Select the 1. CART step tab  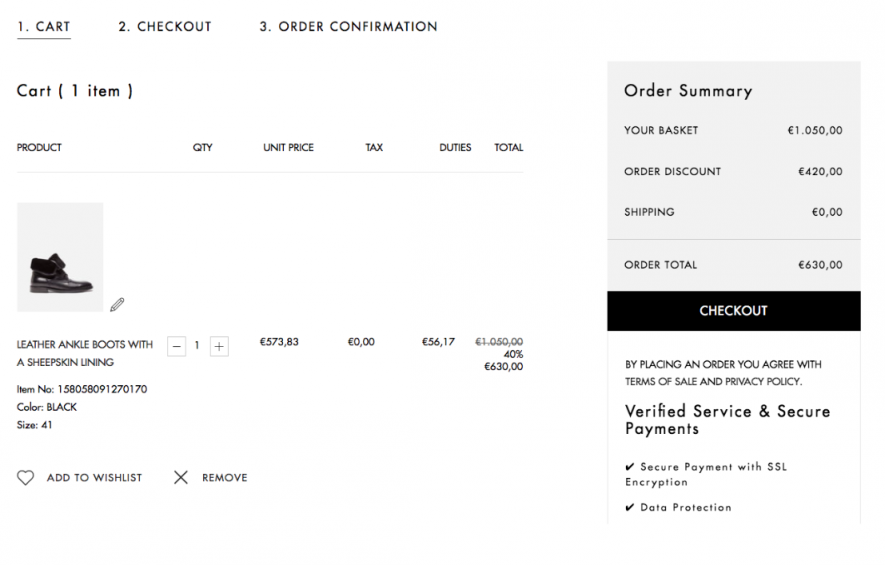[x=44, y=27]
